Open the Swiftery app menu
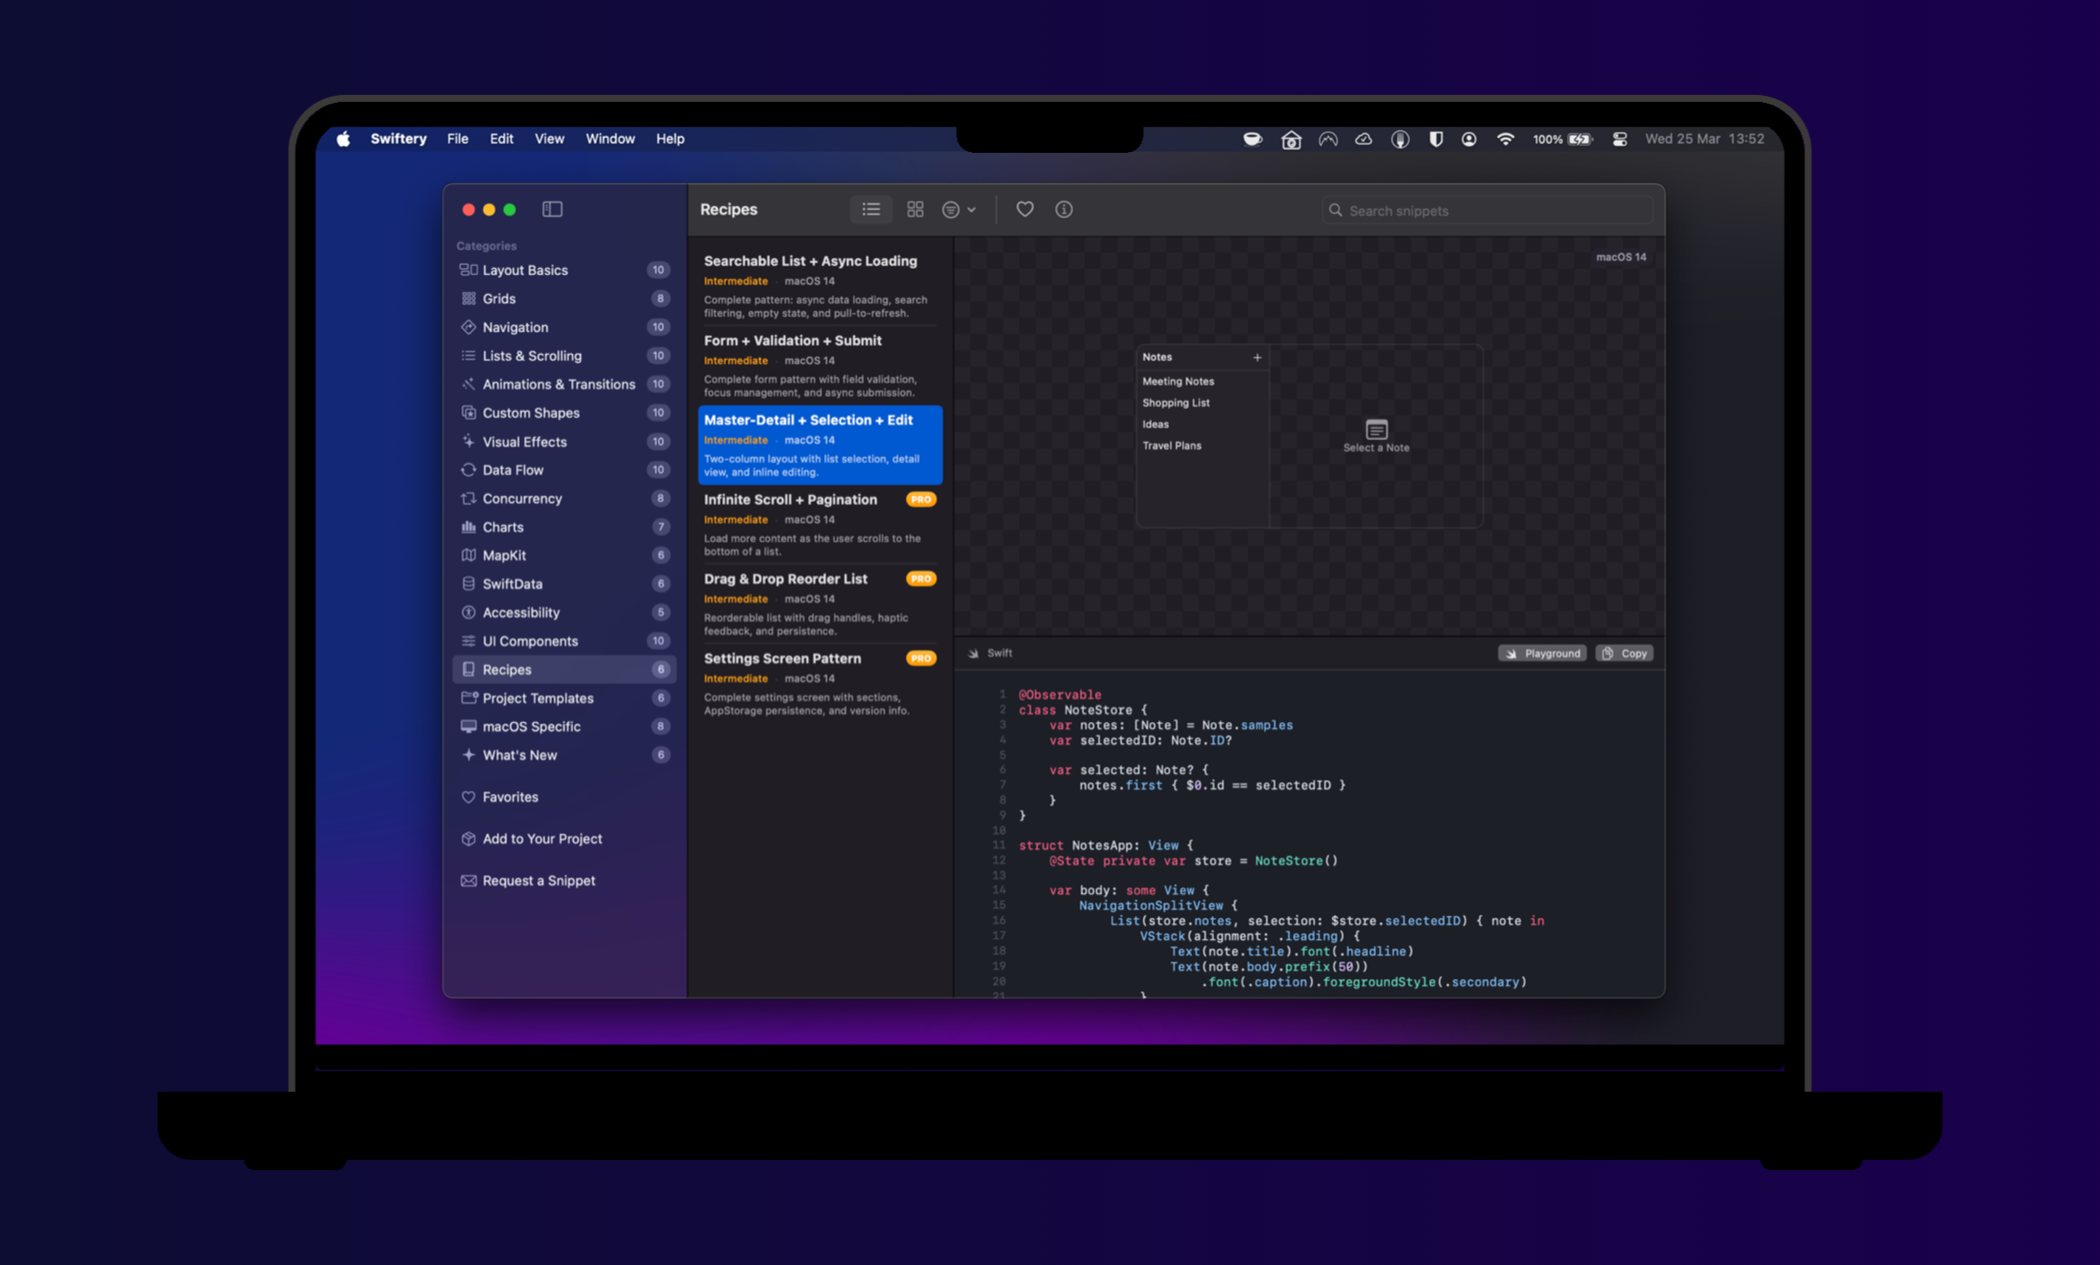This screenshot has width=2100, height=1265. point(398,139)
